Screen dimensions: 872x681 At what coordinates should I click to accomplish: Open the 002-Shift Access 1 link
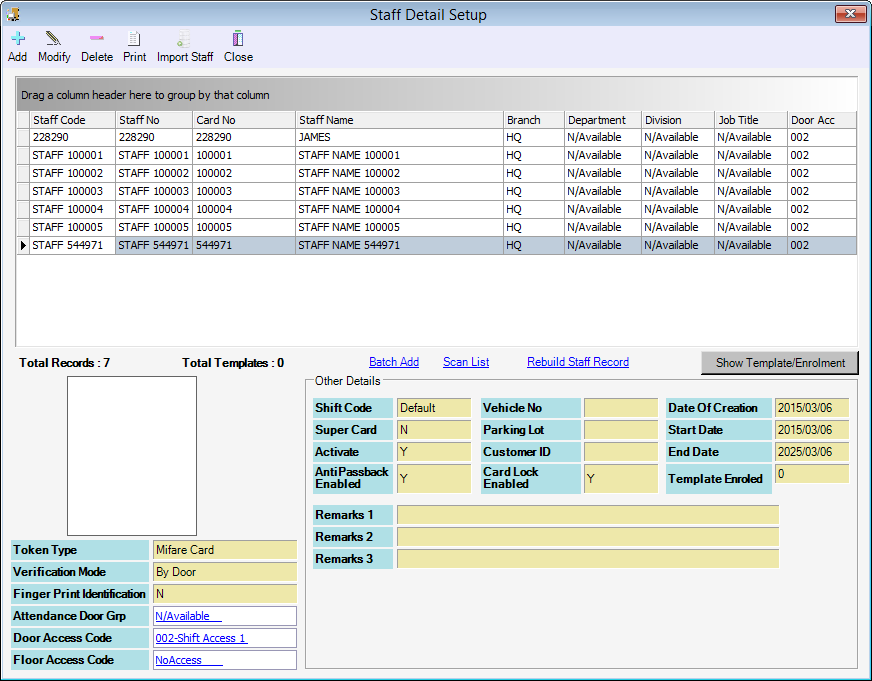[200, 638]
